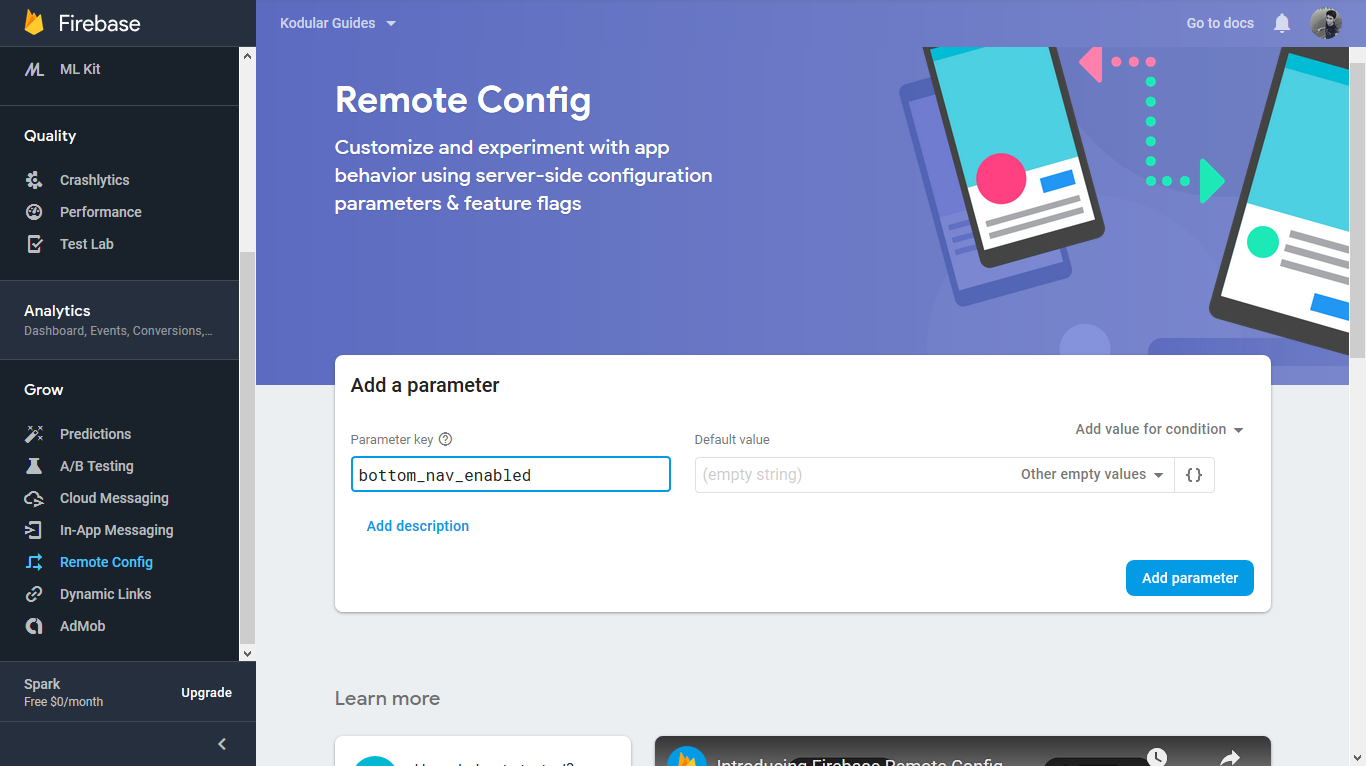Click the Crashlytics icon in sidebar
1366x766 pixels.
[x=34, y=180]
